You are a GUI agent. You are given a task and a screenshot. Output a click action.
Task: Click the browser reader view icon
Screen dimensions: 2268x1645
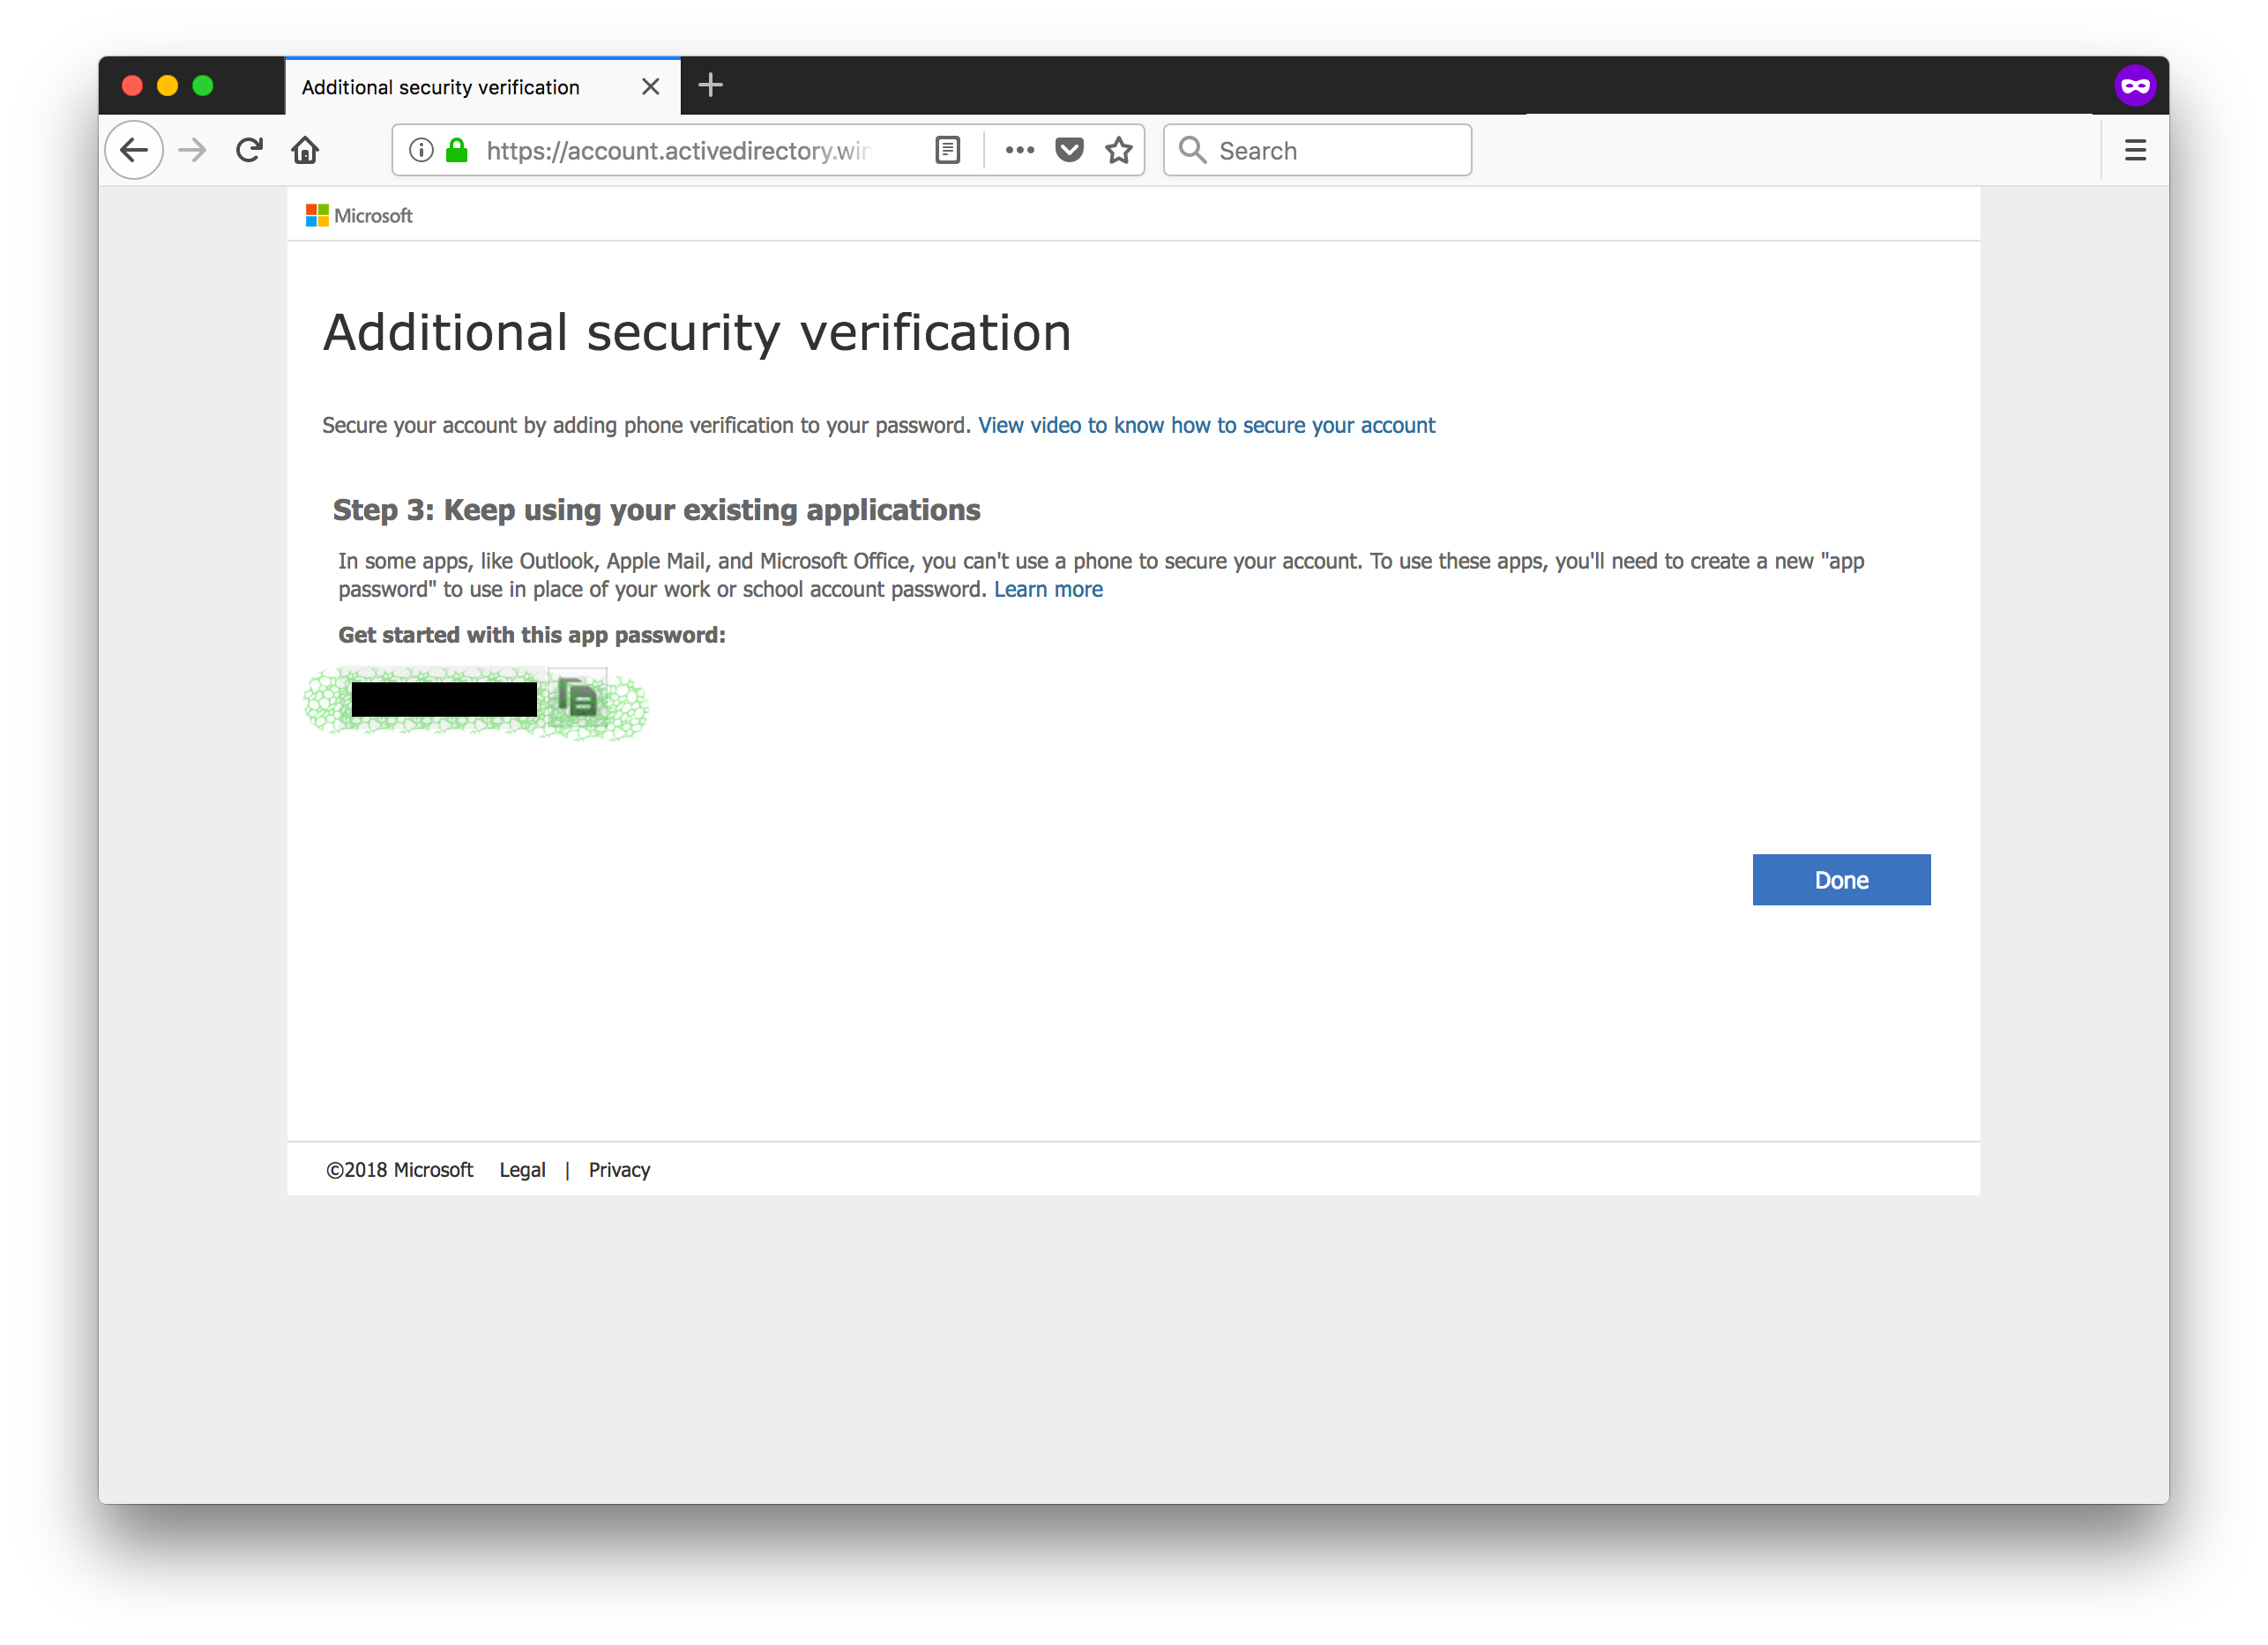(947, 150)
